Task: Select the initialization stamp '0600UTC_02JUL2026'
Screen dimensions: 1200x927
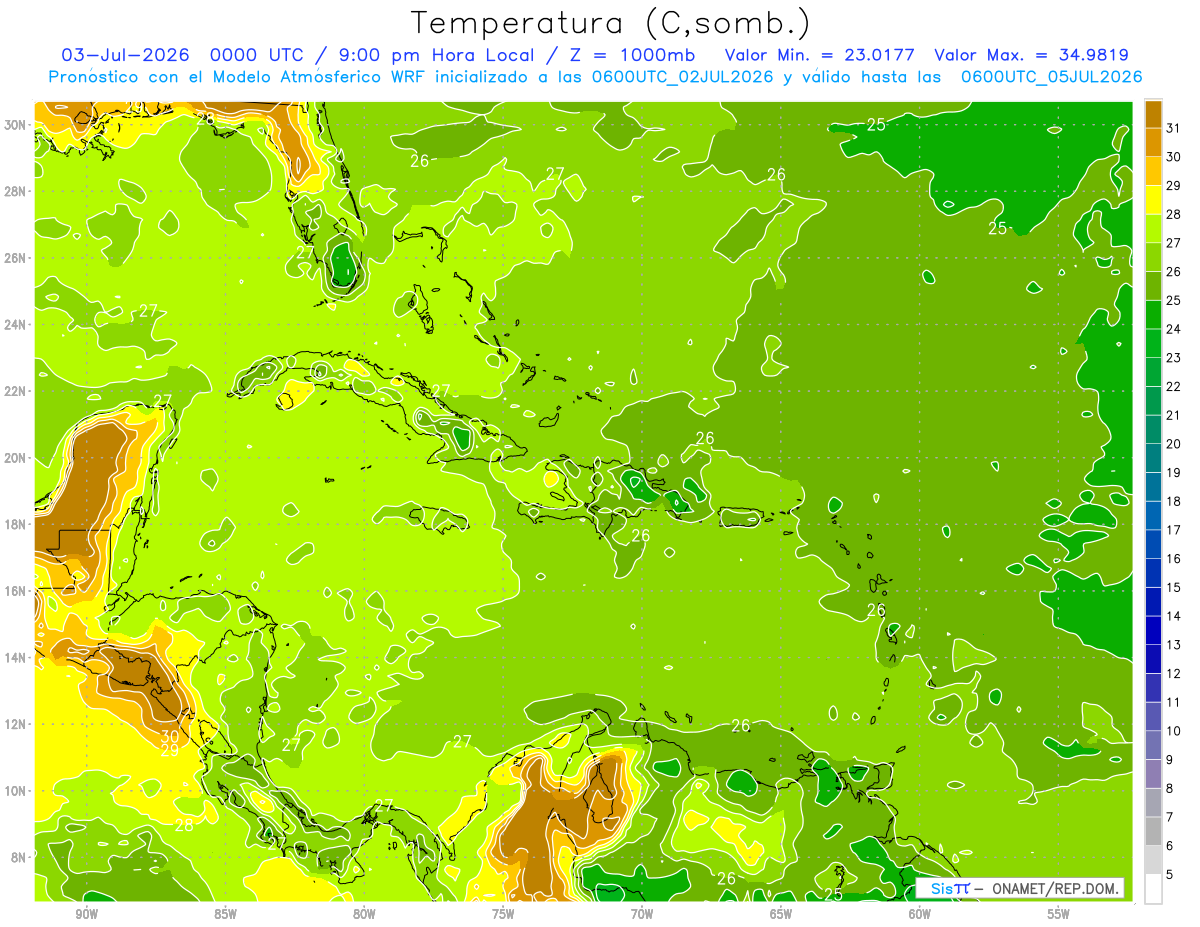Action: point(682,77)
